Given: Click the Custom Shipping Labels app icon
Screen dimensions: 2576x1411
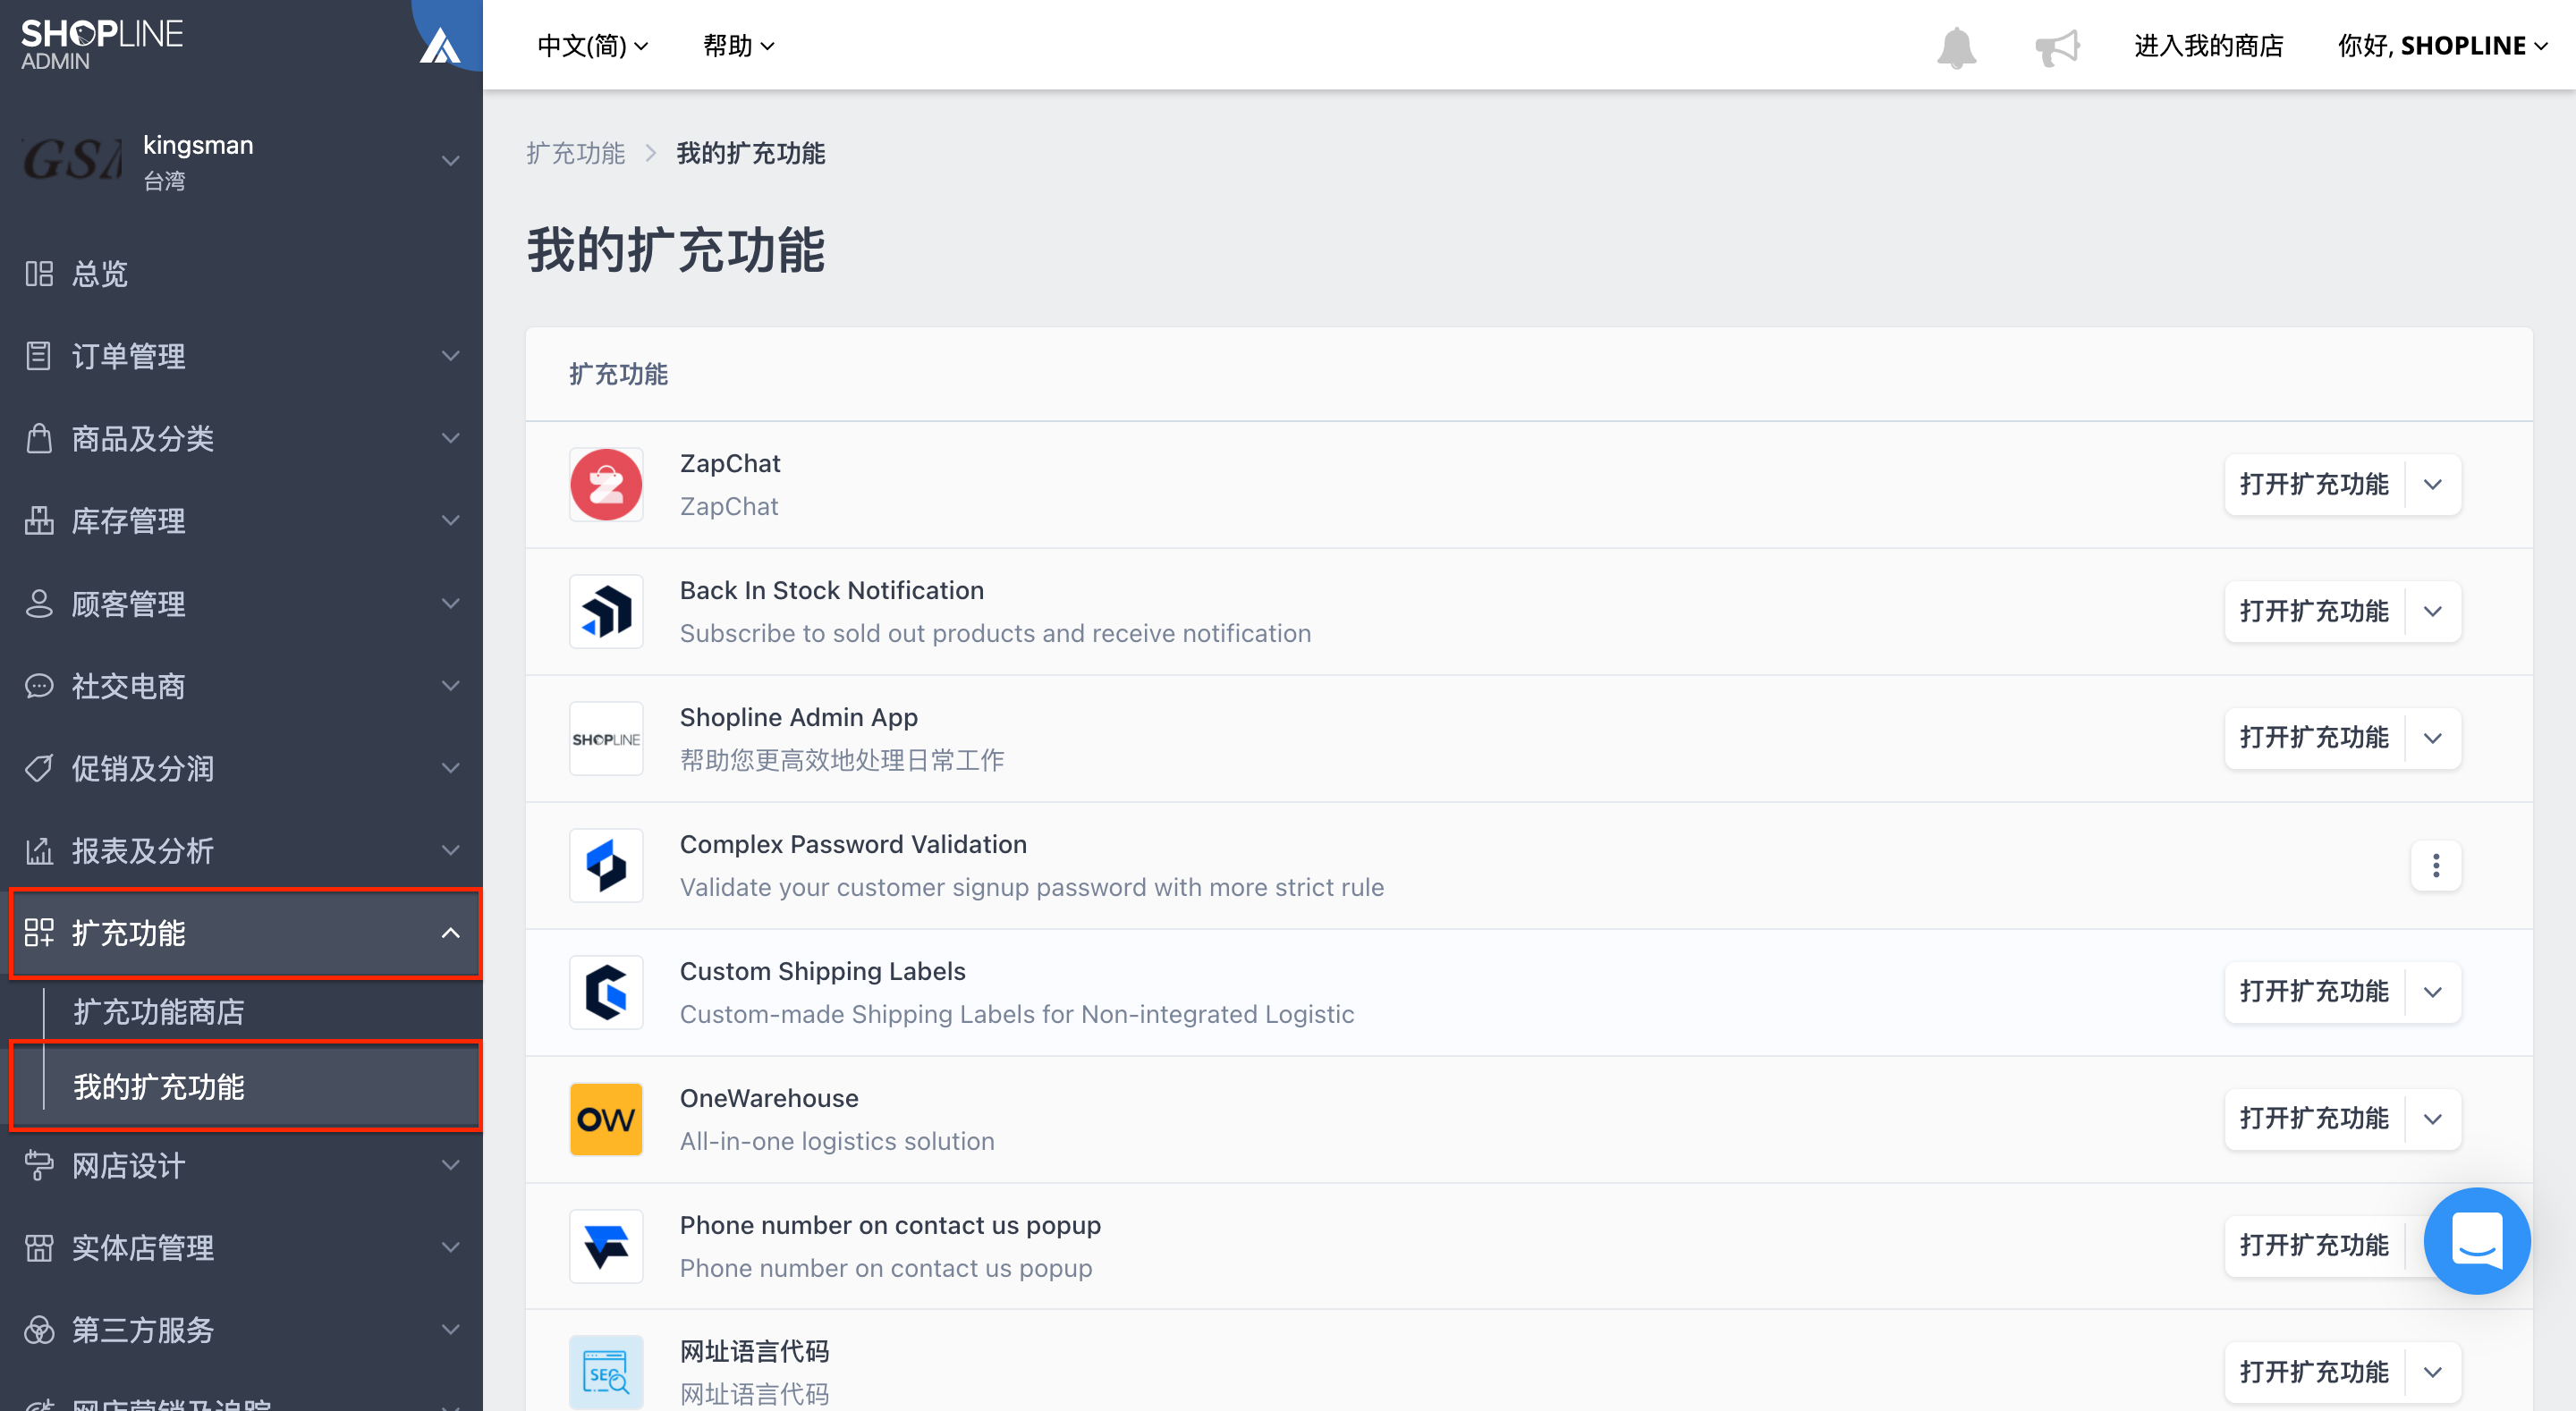Looking at the screenshot, I should point(606,992).
